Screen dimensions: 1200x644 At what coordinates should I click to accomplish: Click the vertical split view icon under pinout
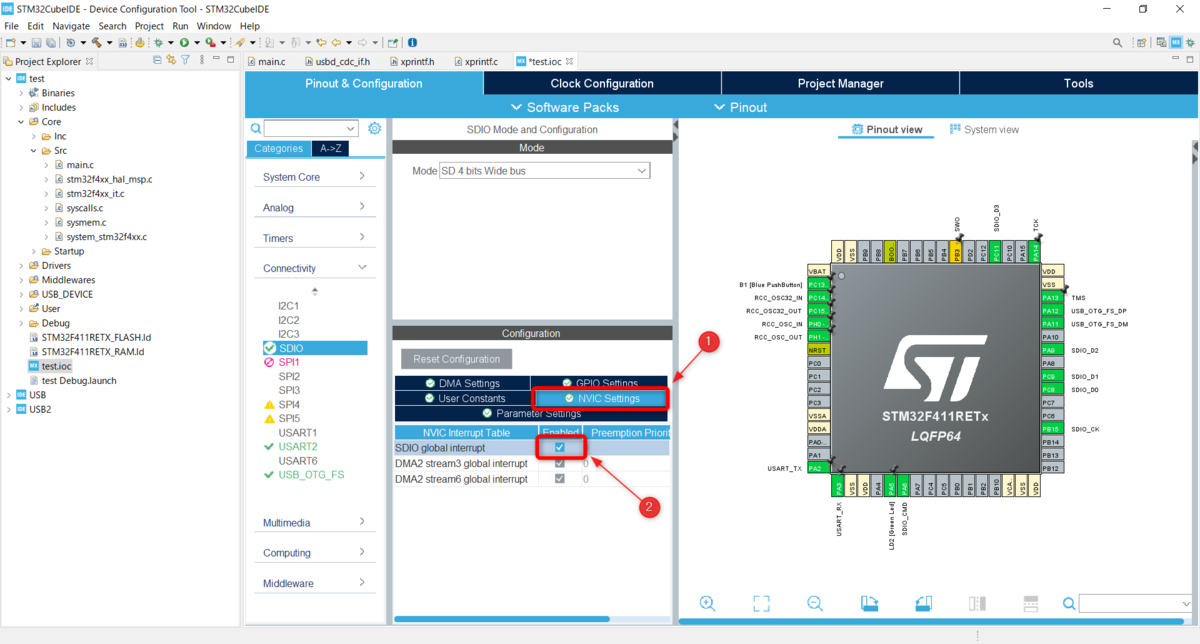coord(977,603)
